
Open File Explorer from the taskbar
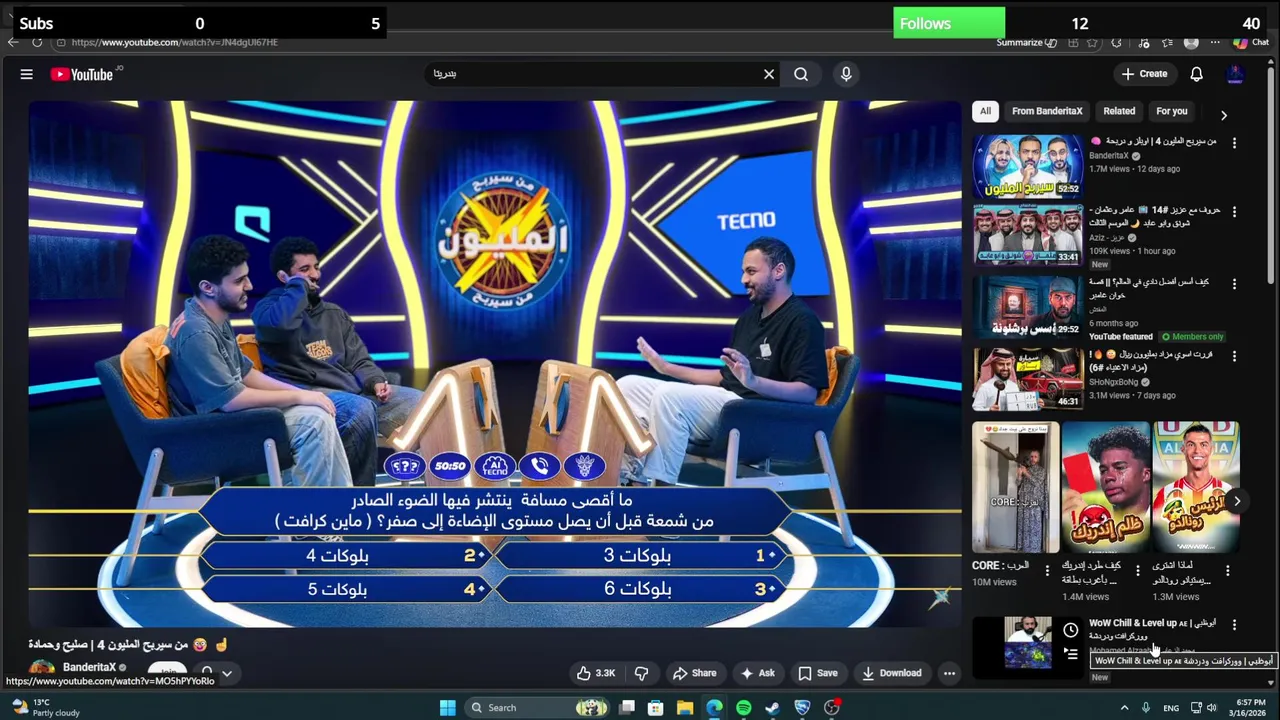point(685,708)
